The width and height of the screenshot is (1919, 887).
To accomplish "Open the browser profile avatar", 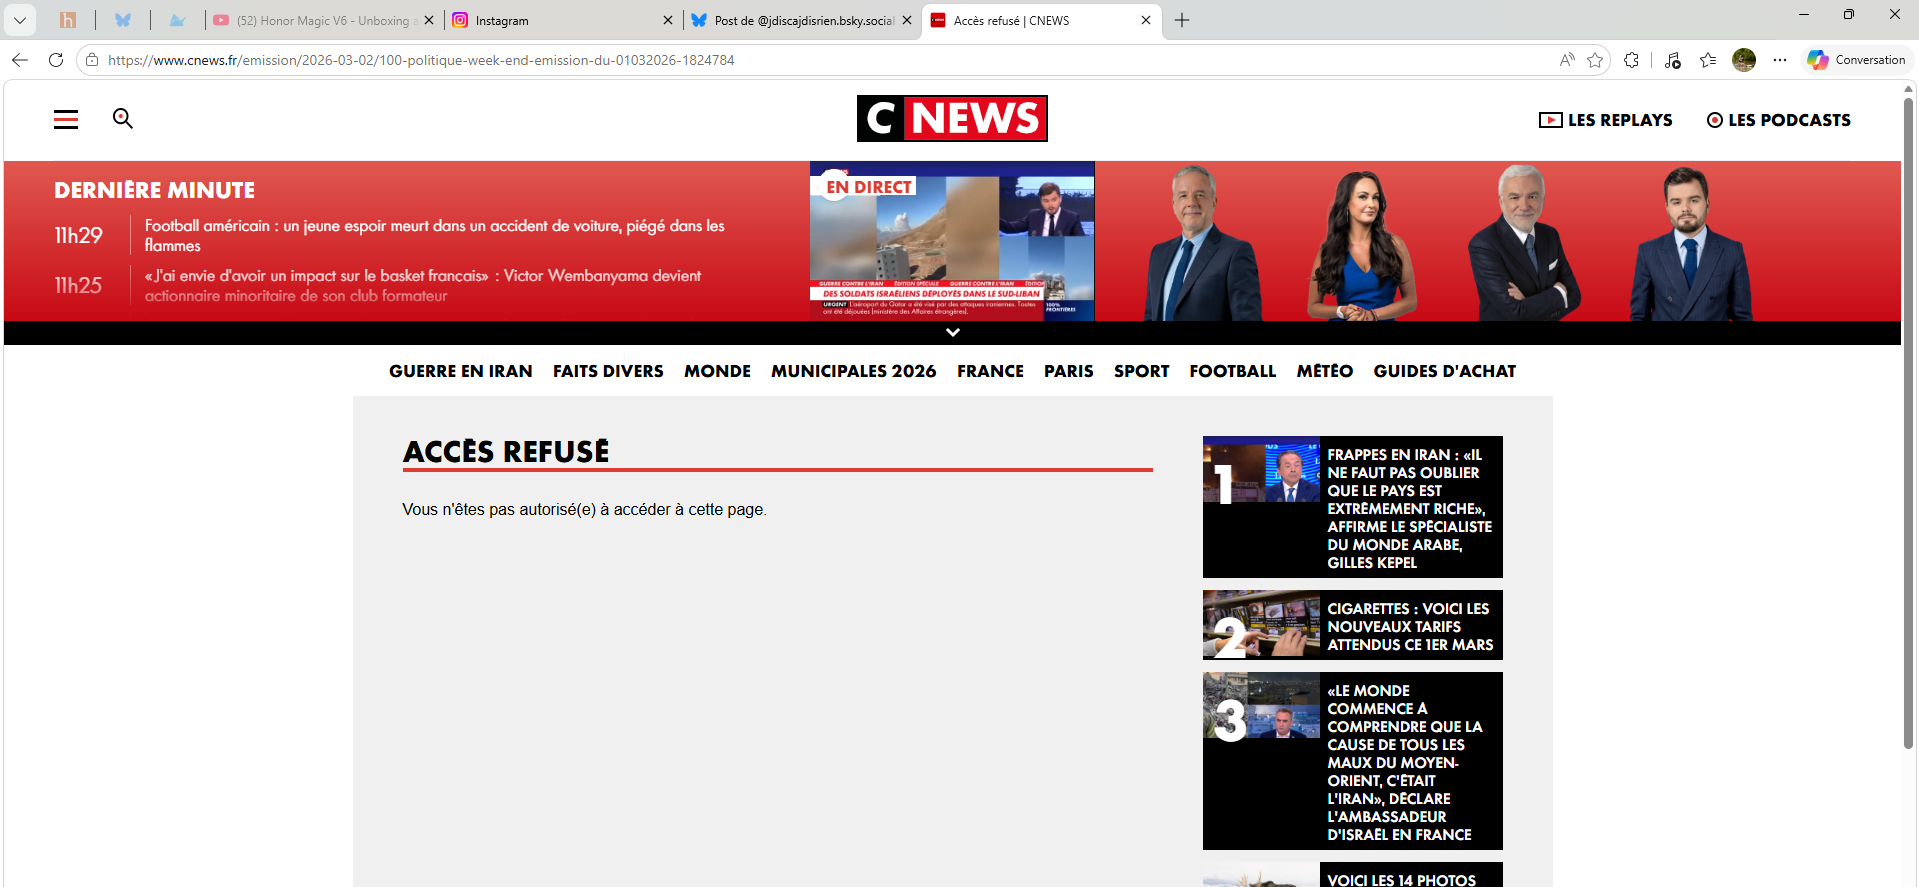I will point(1743,60).
